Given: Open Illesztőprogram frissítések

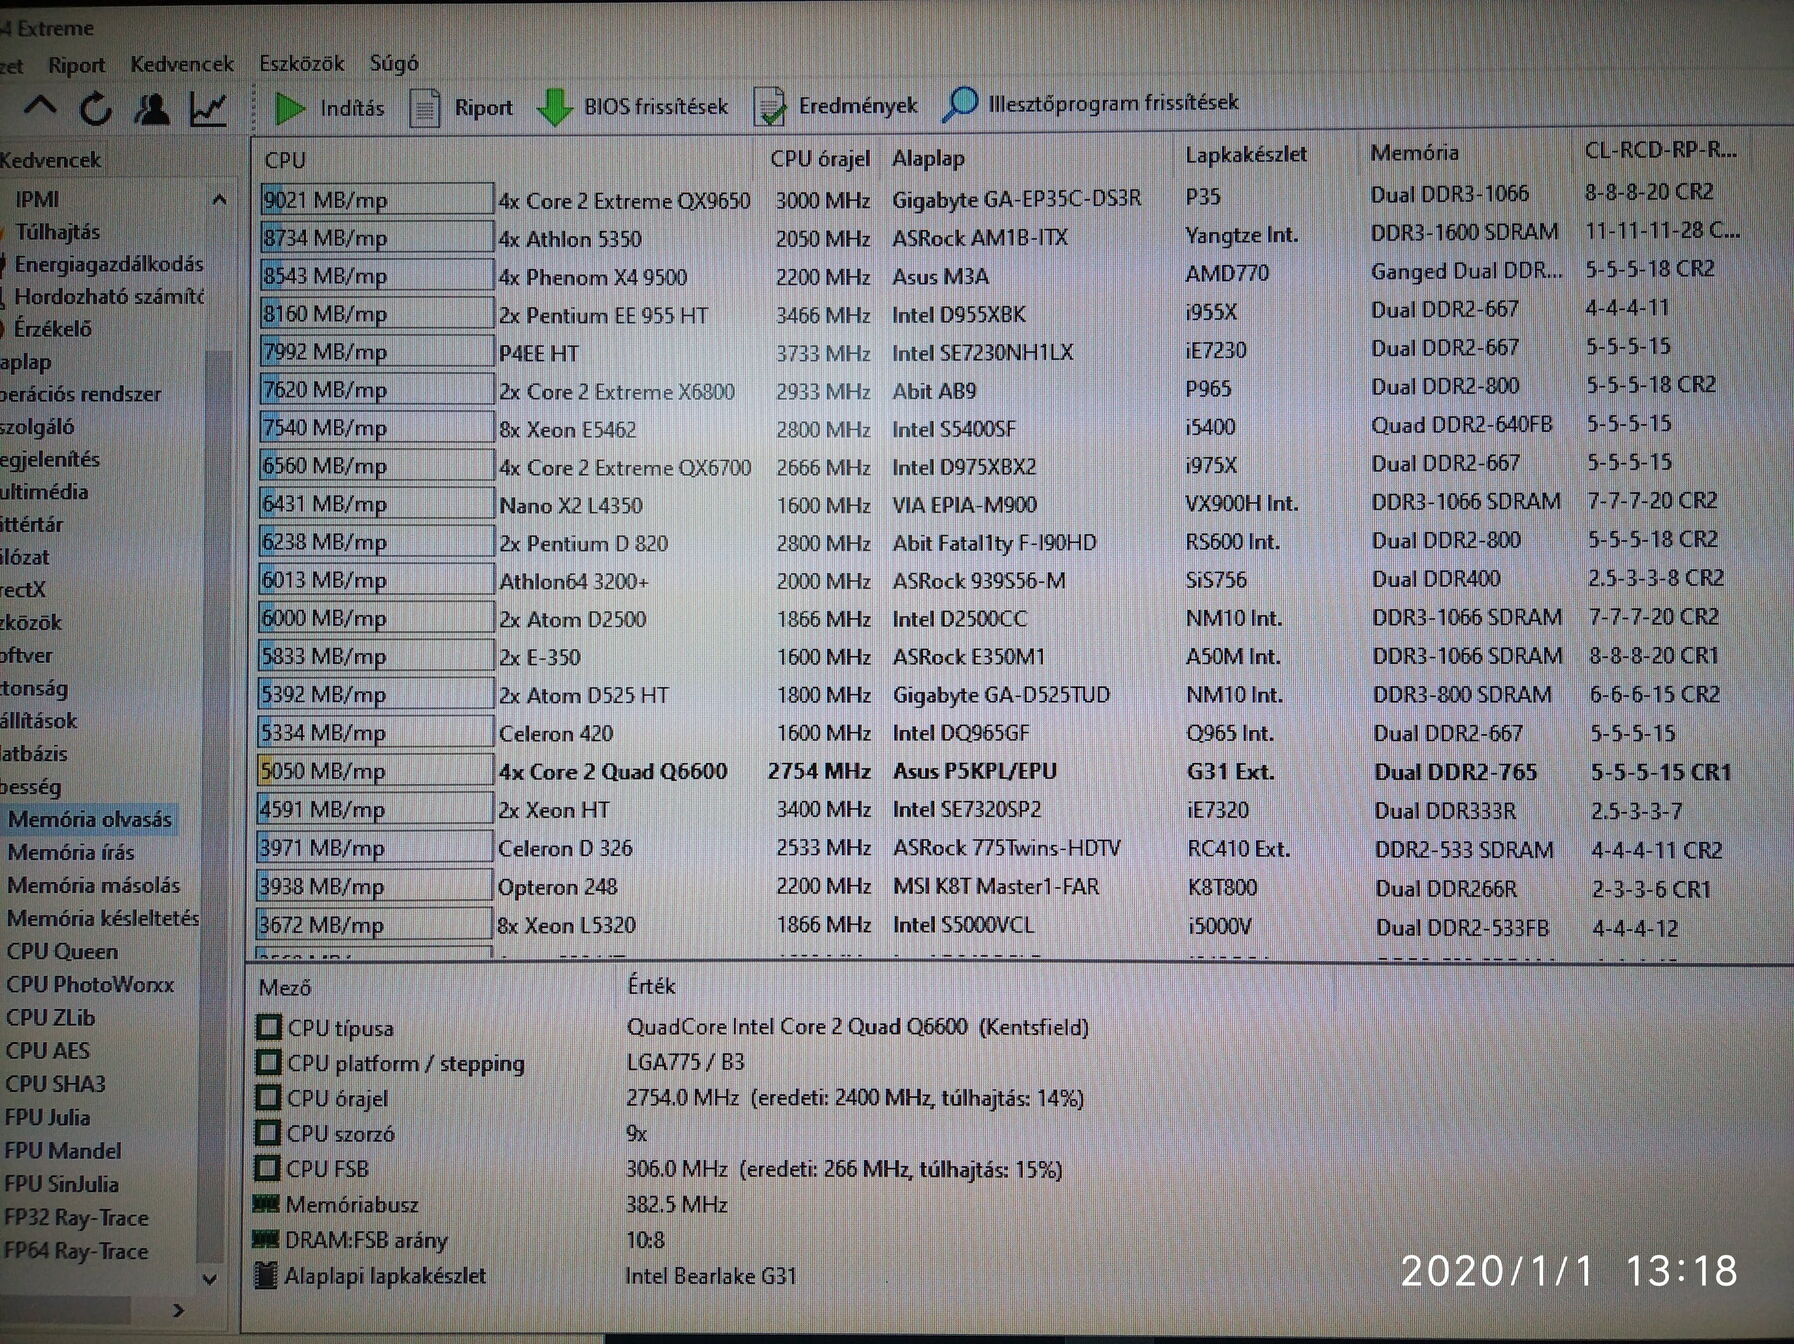Looking at the screenshot, I should pyautogui.click(x=1090, y=102).
